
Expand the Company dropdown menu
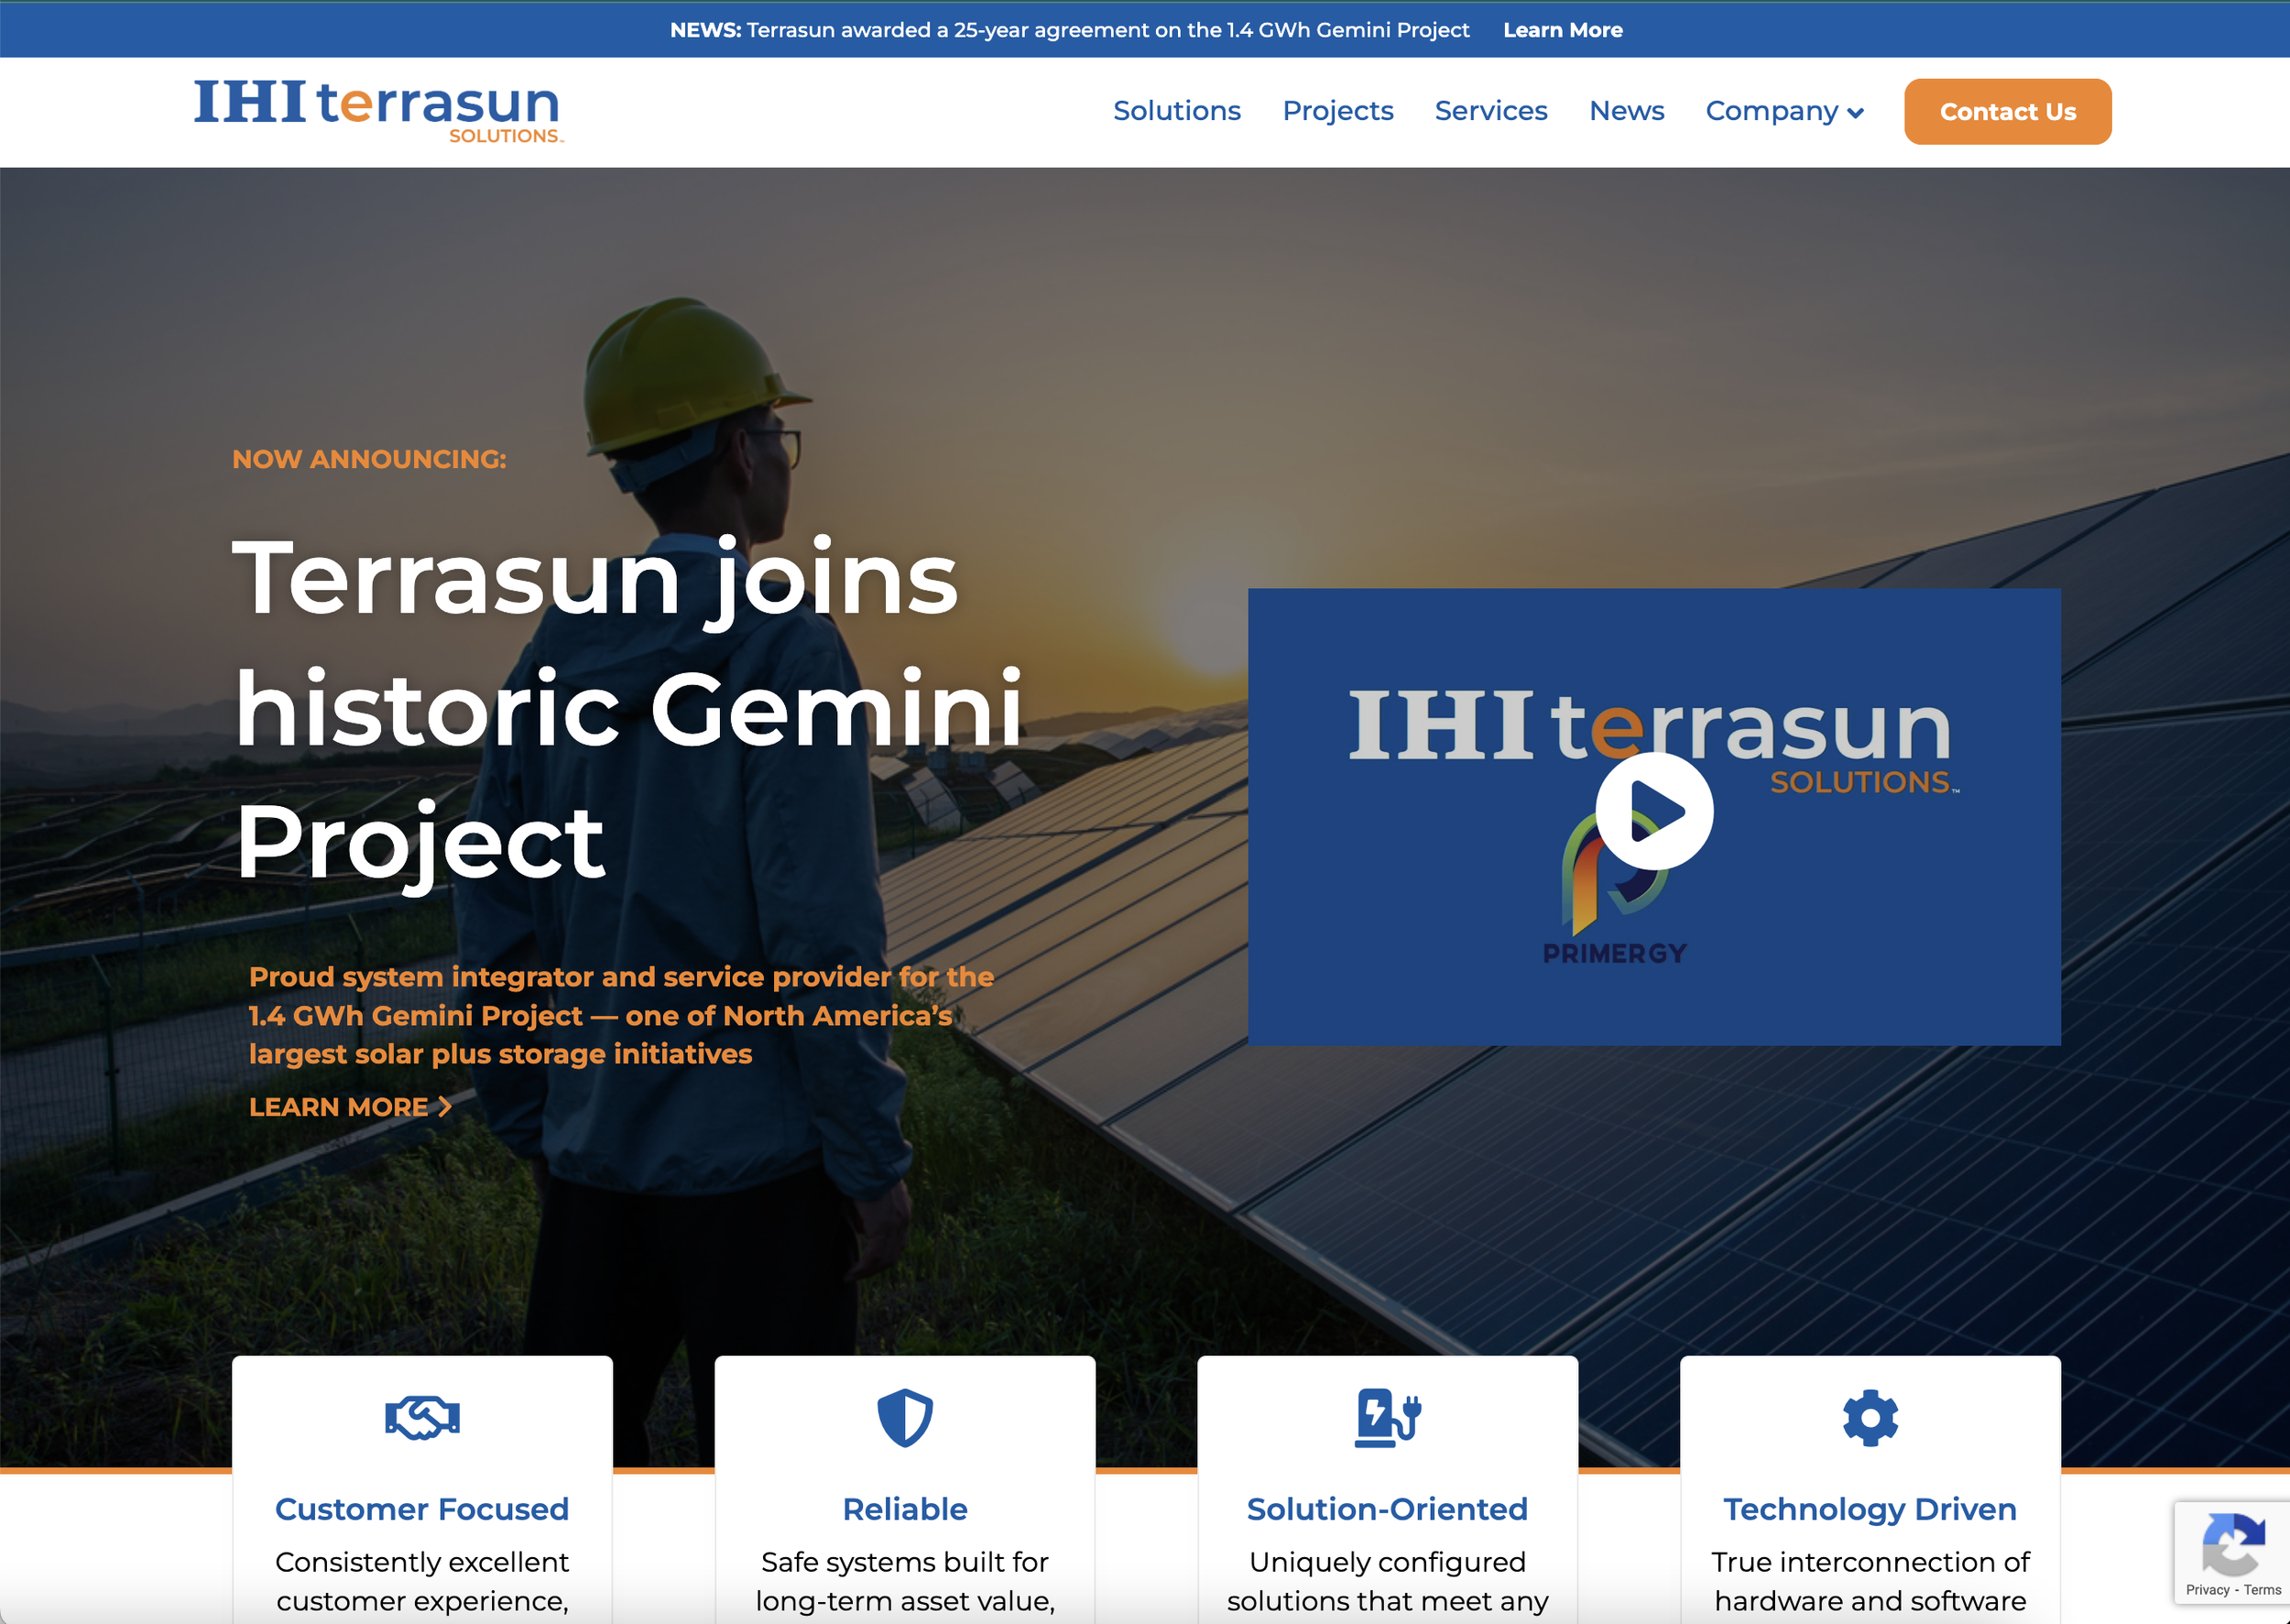pos(1771,111)
